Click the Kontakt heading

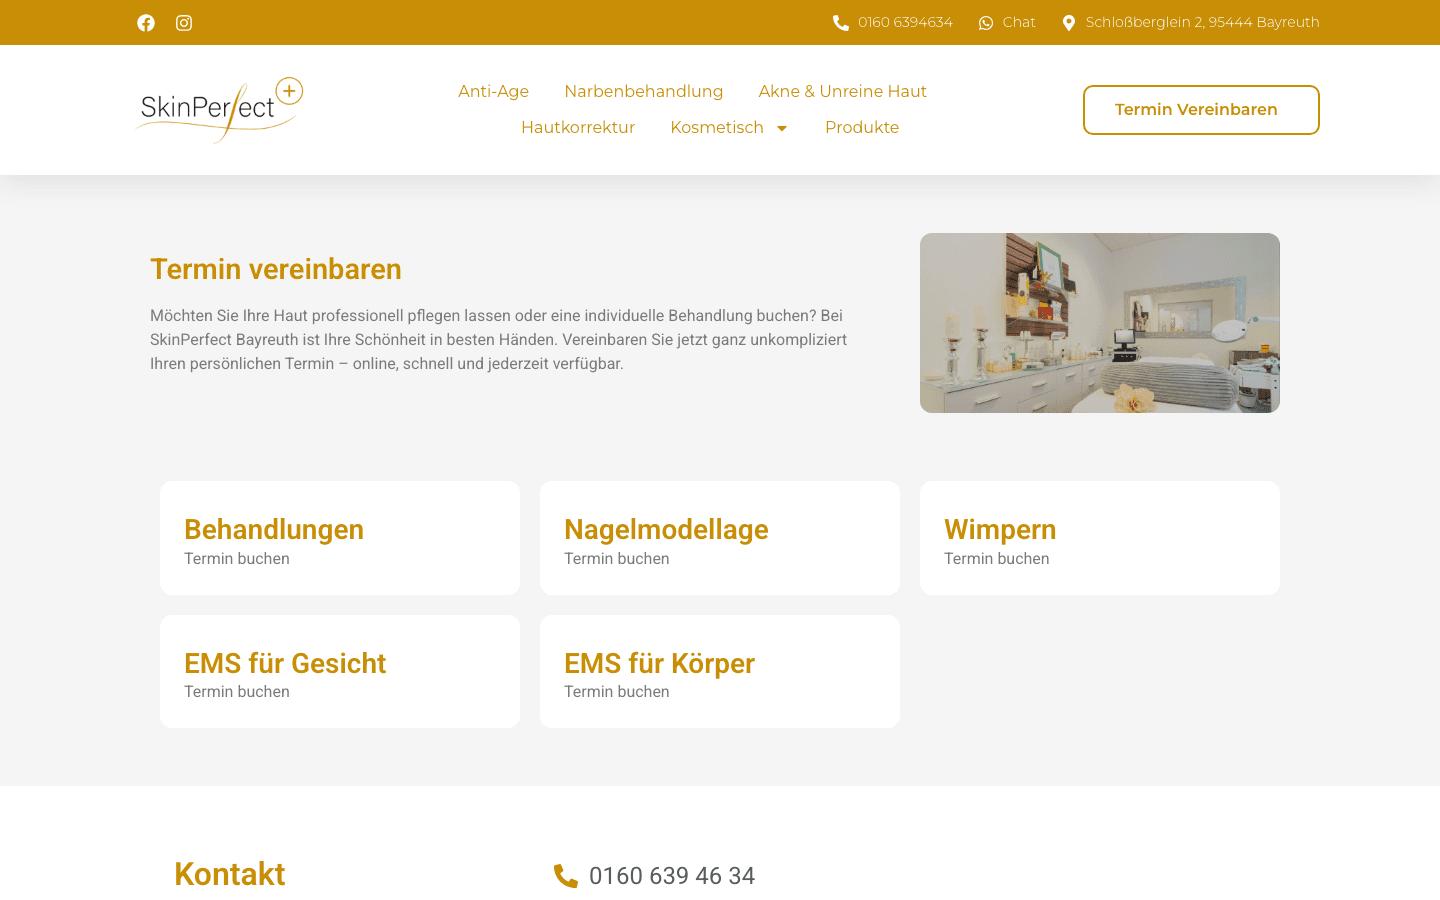[x=230, y=874]
